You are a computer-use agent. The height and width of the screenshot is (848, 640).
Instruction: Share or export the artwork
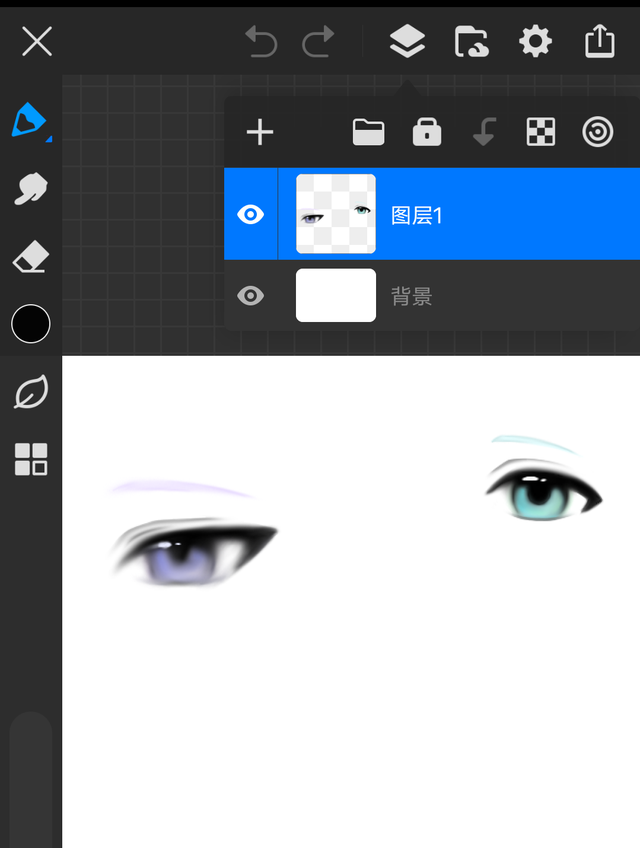click(599, 42)
